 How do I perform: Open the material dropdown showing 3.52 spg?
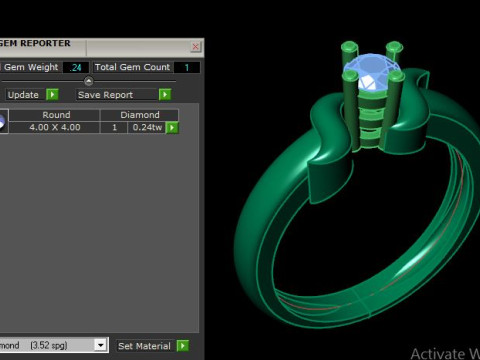coord(100,345)
